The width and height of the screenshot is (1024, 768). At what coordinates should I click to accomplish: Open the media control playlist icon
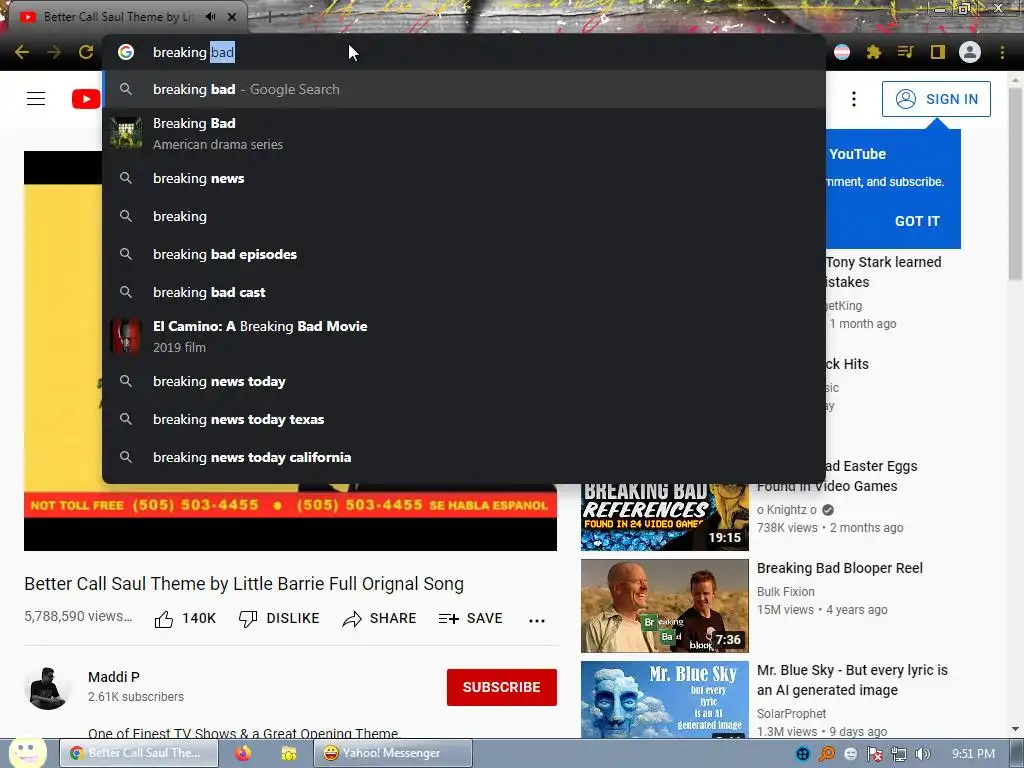[x=905, y=52]
